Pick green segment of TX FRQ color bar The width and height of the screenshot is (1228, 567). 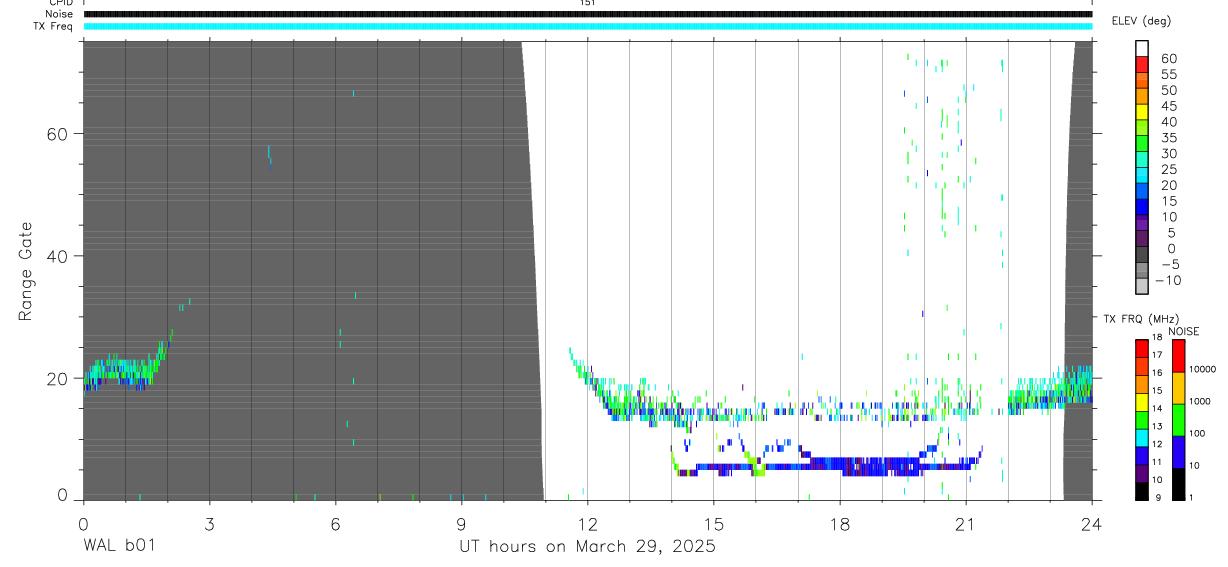coord(1142,420)
